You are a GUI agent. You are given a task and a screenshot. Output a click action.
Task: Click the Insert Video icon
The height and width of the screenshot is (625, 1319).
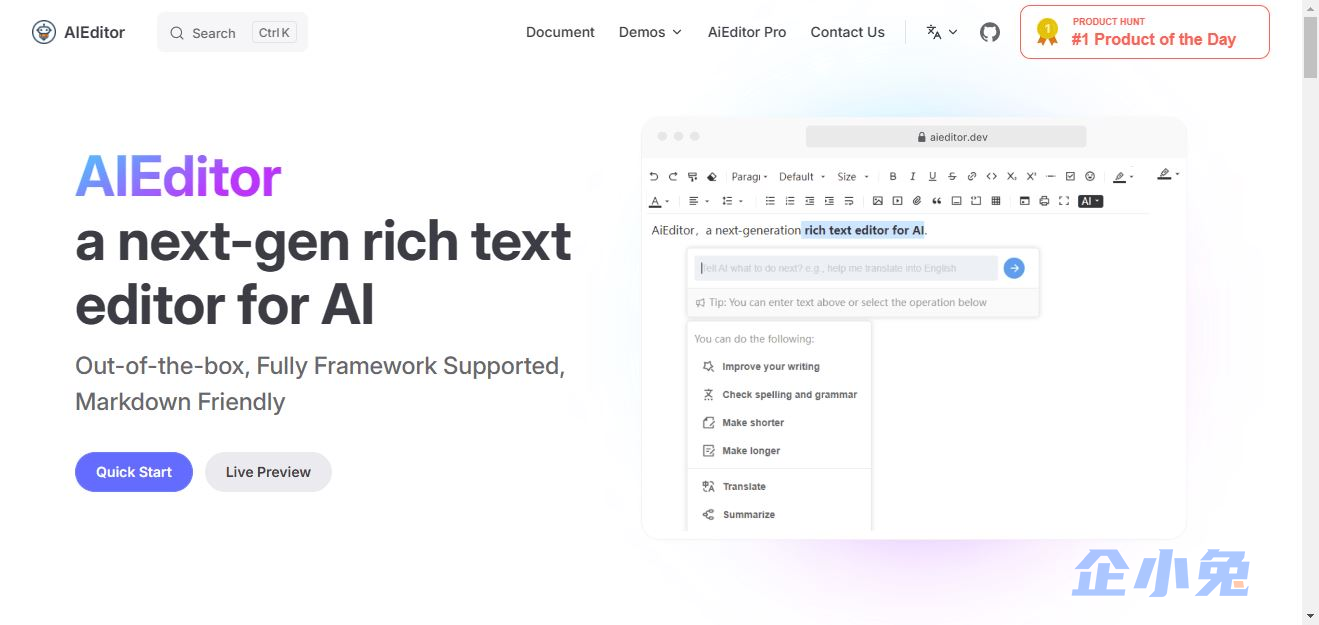(897, 201)
